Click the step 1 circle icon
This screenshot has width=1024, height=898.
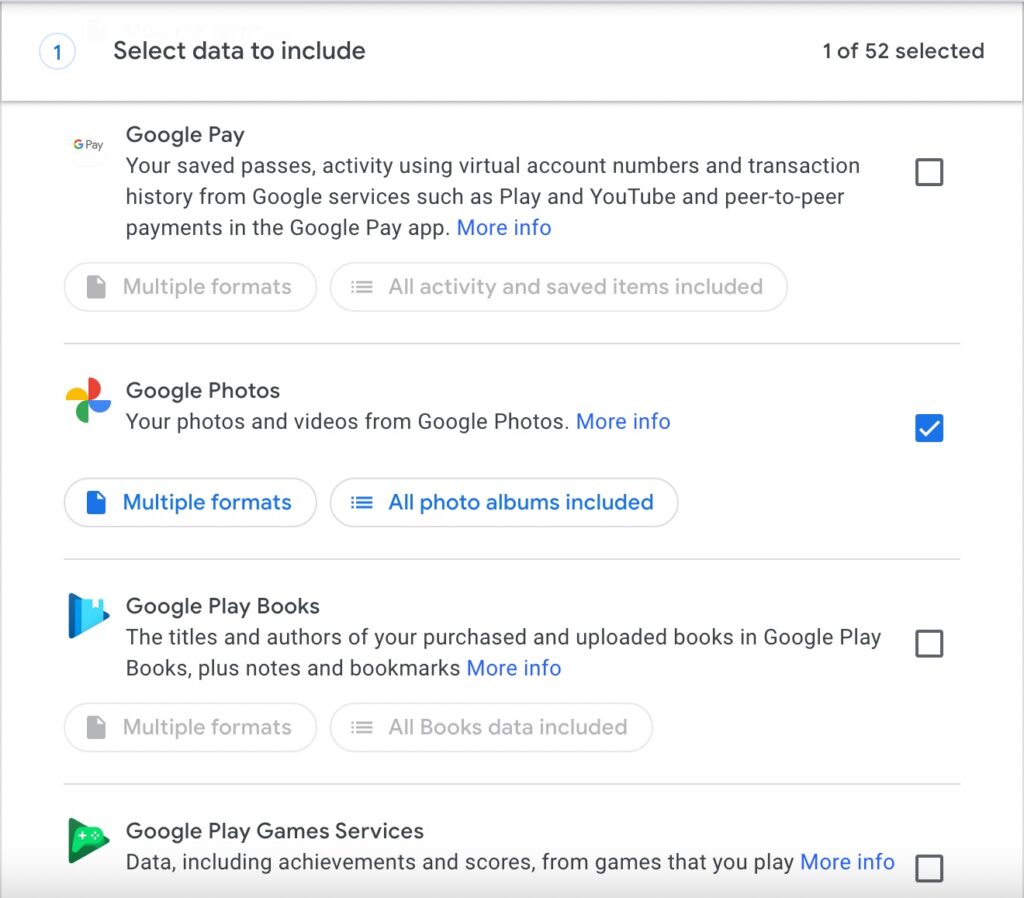tap(57, 52)
